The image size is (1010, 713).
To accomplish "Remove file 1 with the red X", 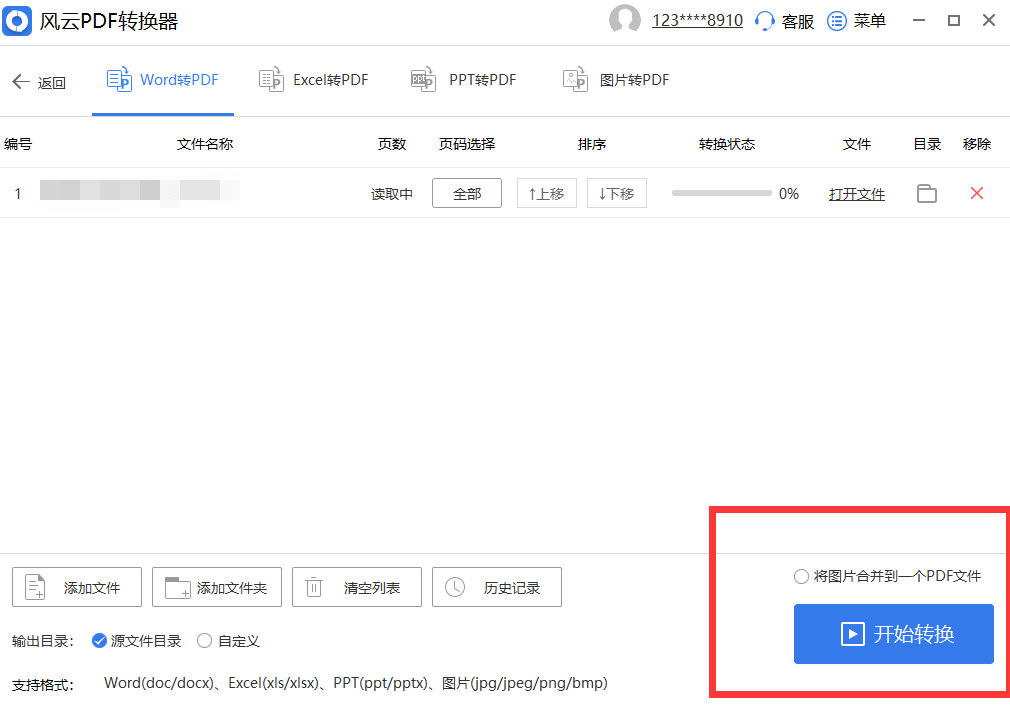I will click(x=977, y=193).
